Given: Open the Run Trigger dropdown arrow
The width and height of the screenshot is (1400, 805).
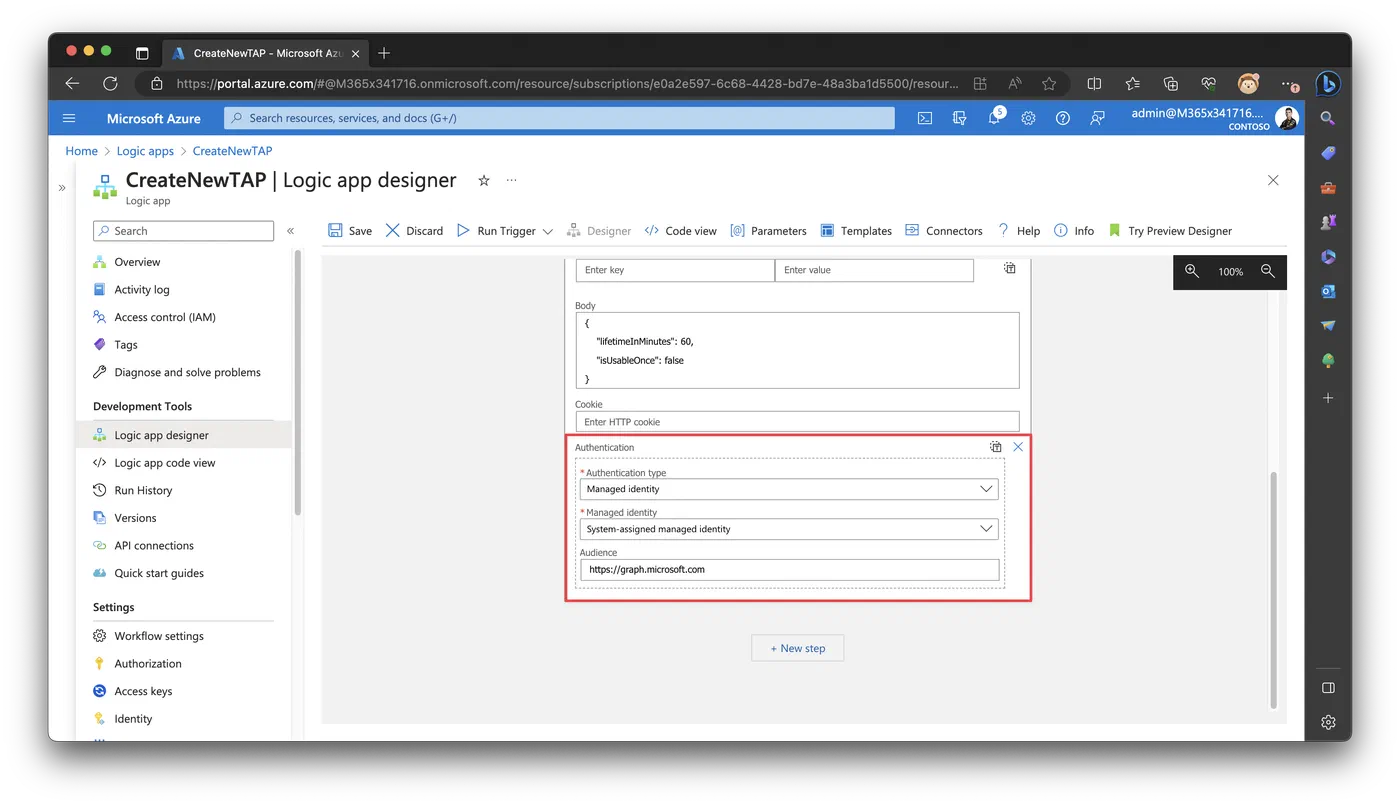Looking at the screenshot, I should (x=547, y=231).
